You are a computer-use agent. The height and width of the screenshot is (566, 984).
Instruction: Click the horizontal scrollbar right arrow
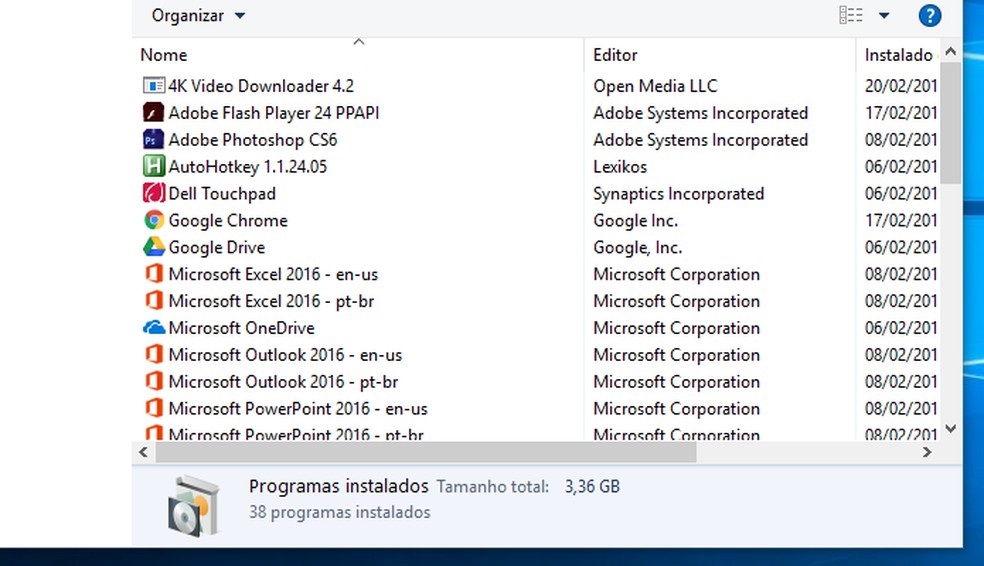(x=927, y=453)
